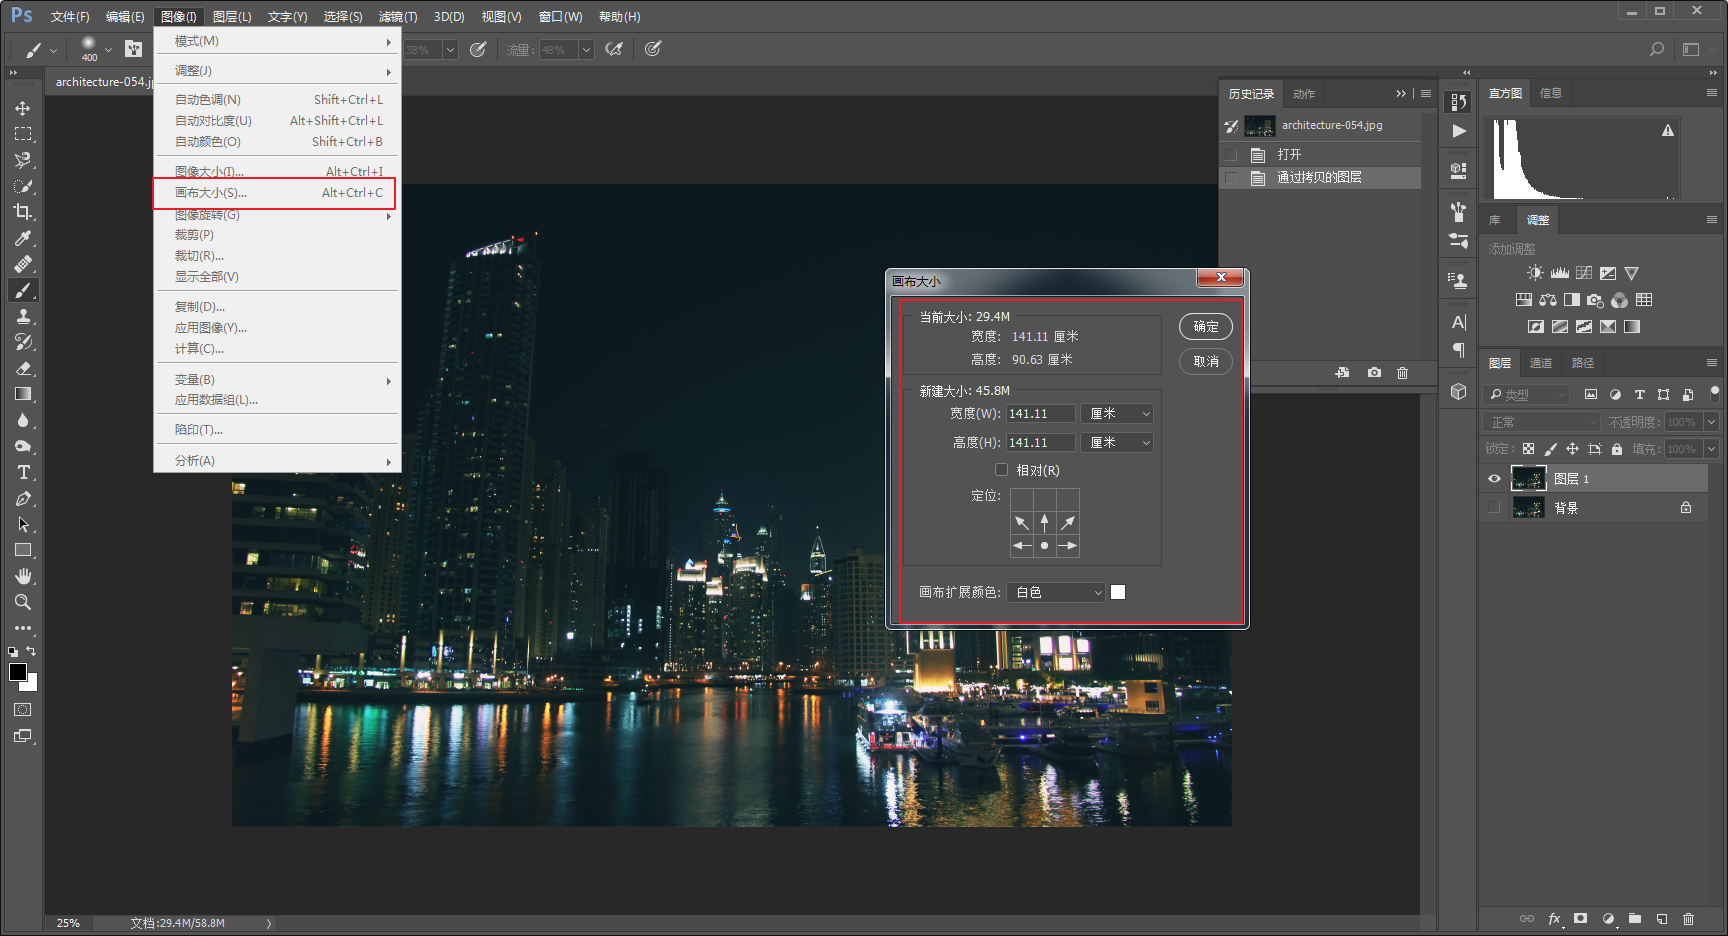
Task: Open layer style fx icon
Action: tap(1554, 918)
